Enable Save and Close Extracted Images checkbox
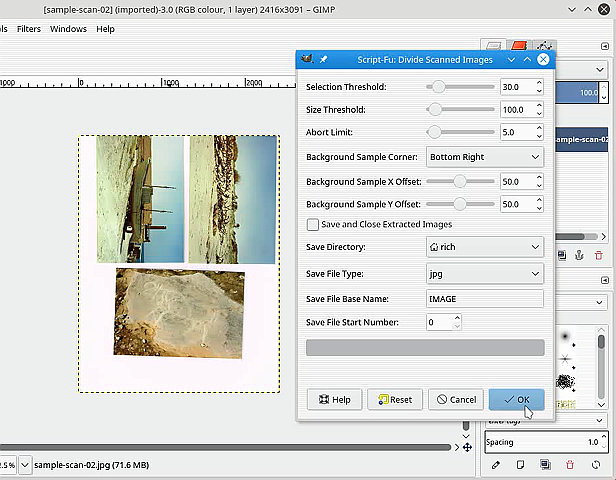The image size is (616, 480). pyautogui.click(x=313, y=225)
